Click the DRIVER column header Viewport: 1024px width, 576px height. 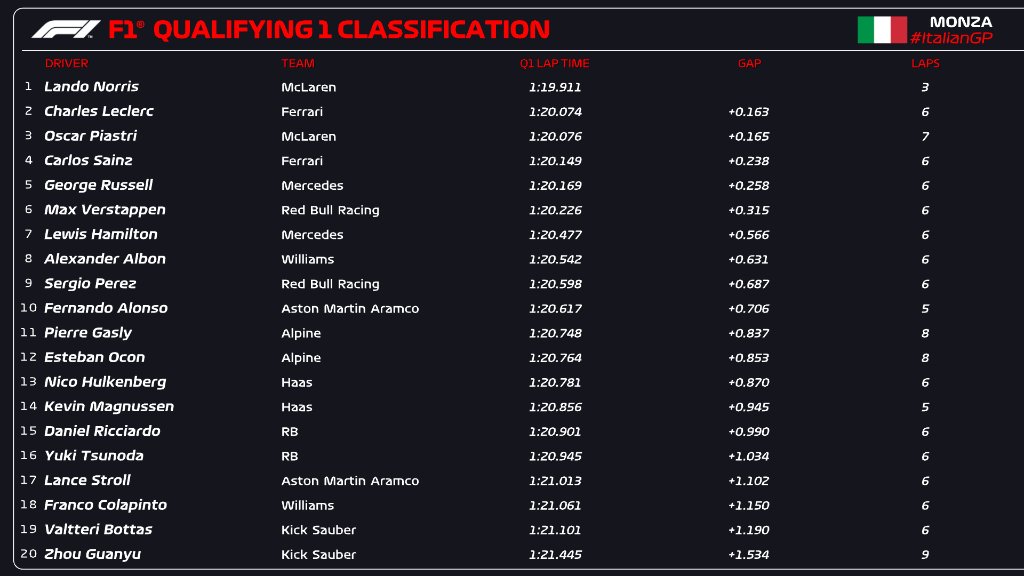pos(67,63)
